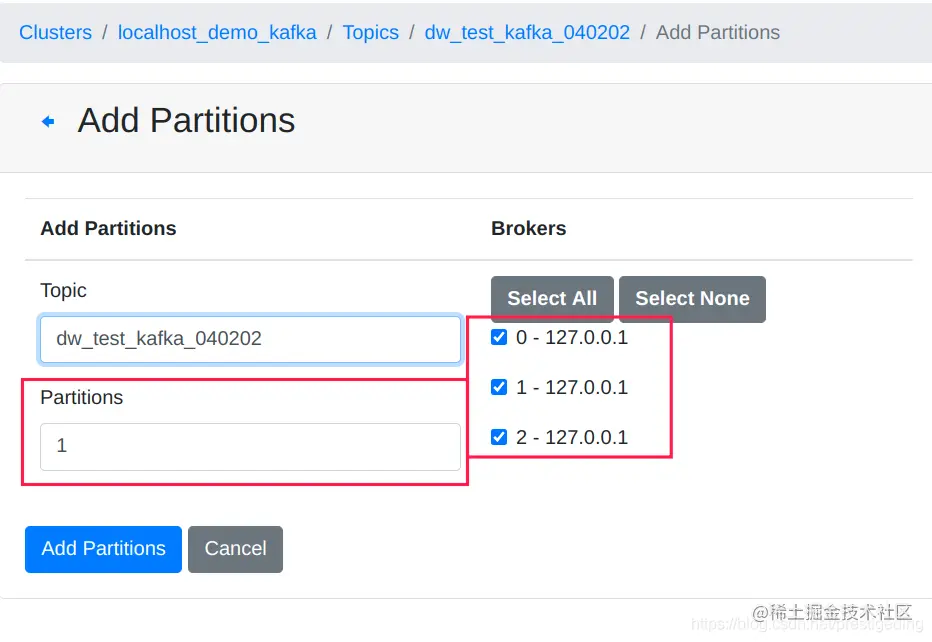Click the Add Partitions column header

(108, 228)
